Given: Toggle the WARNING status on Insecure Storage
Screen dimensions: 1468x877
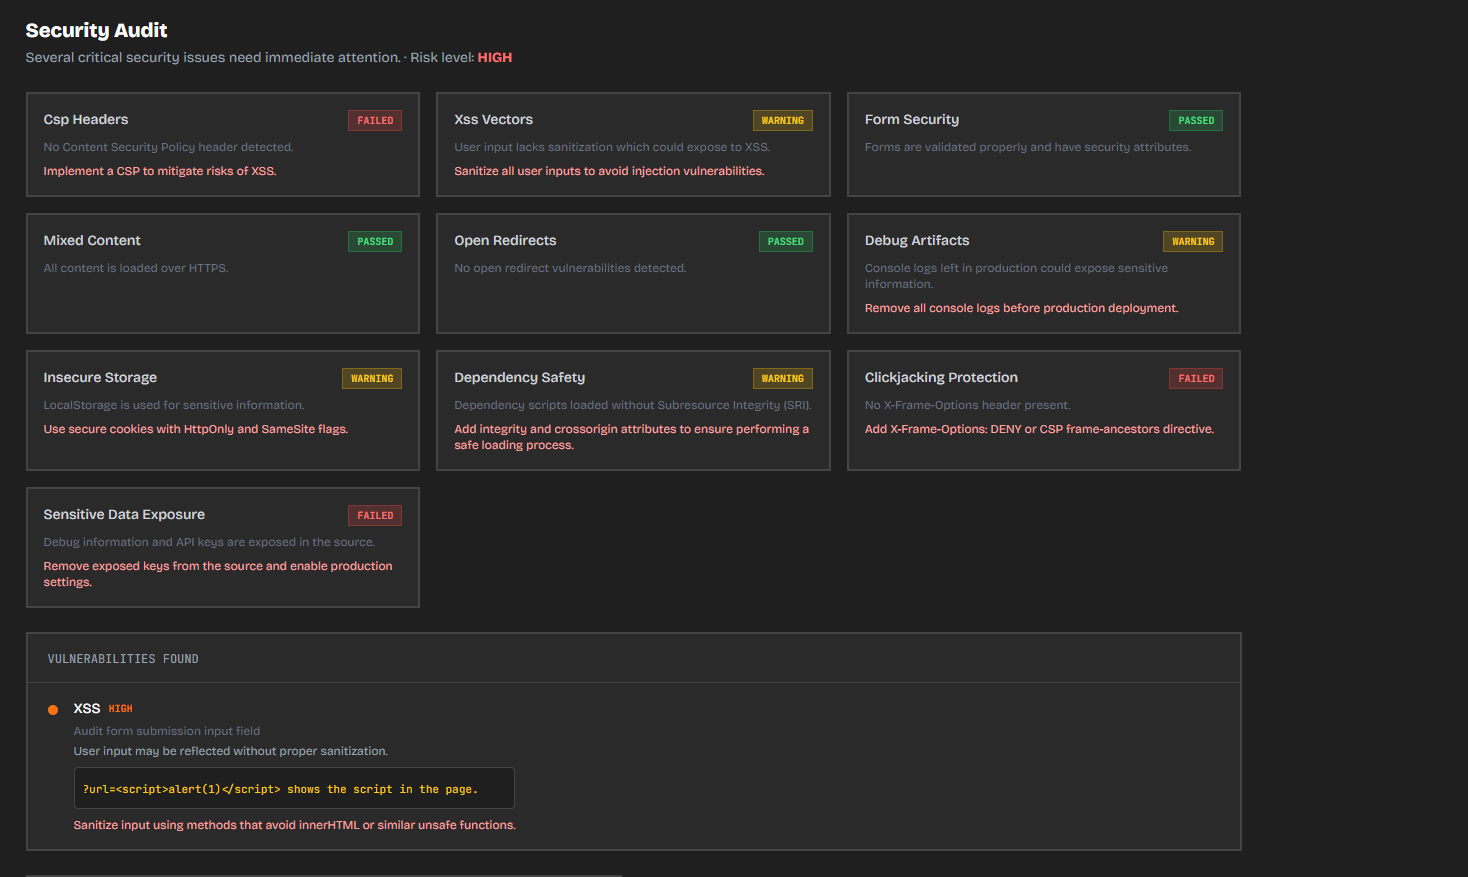Looking at the screenshot, I should pyautogui.click(x=371, y=378).
